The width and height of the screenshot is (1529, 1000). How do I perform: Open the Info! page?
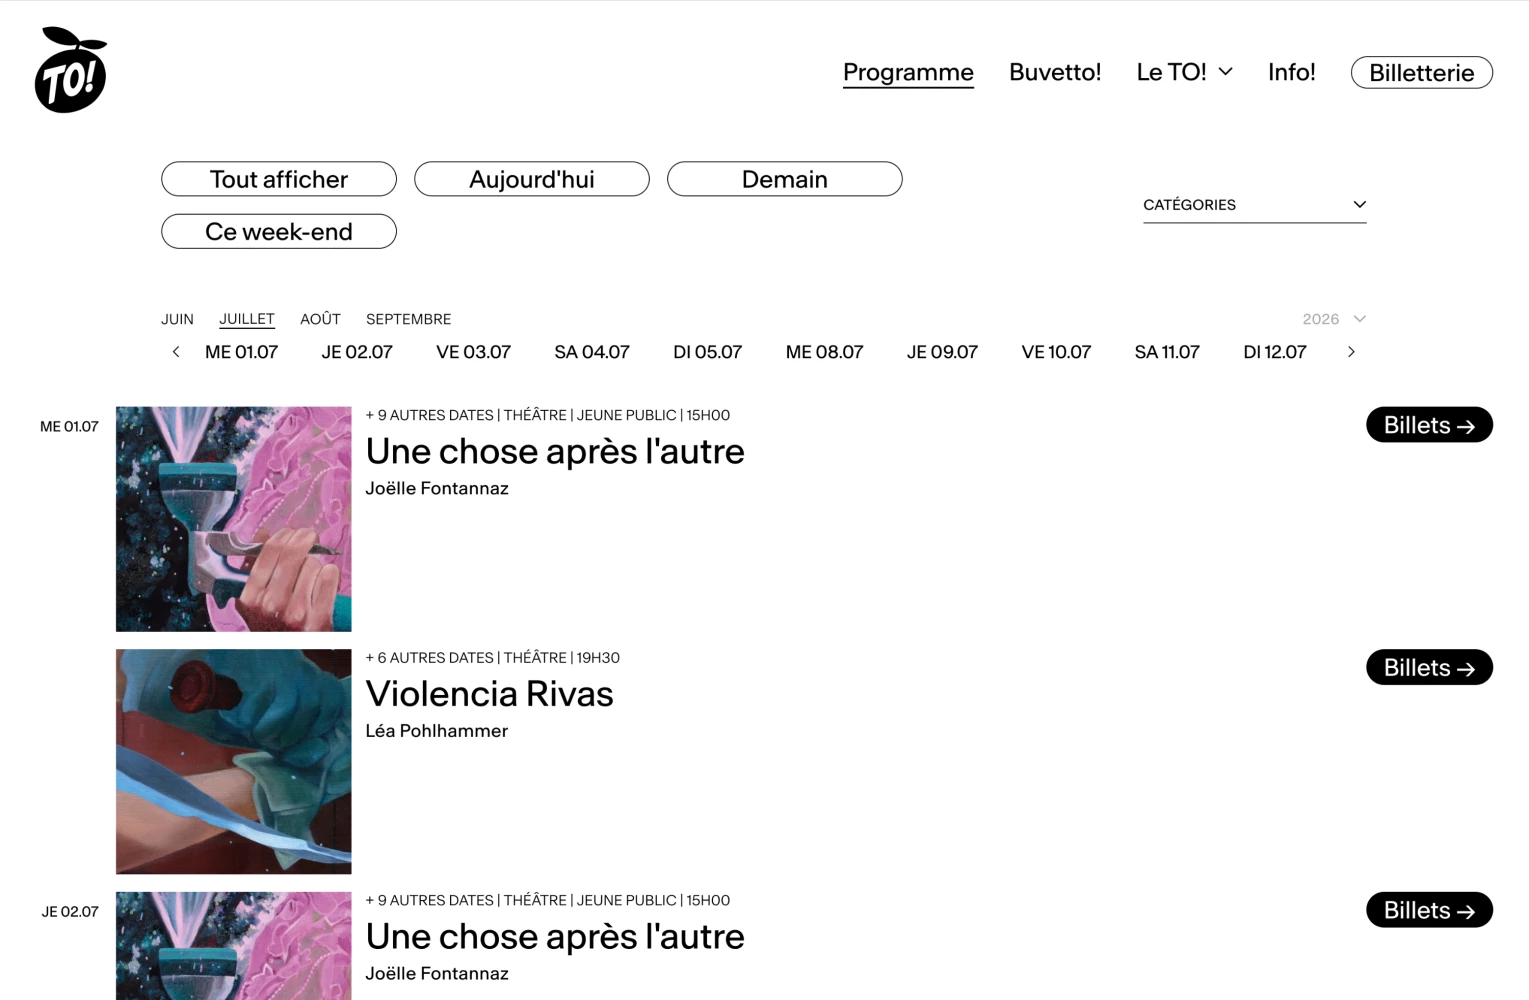point(1291,72)
